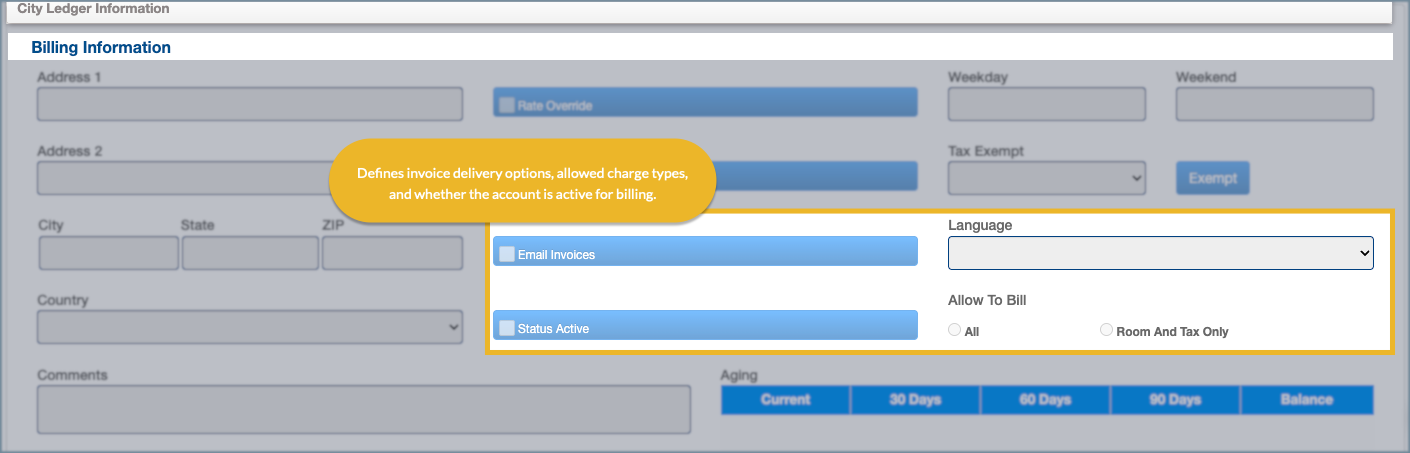Select the State input field
This screenshot has height=453, width=1410.
(x=250, y=253)
